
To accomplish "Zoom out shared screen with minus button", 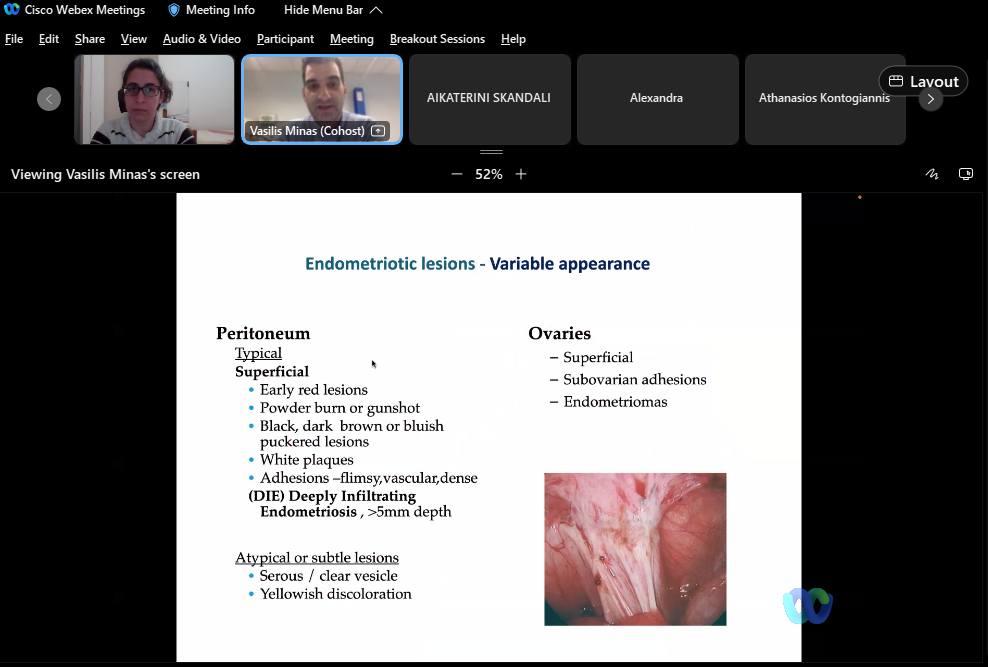I will pos(457,174).
